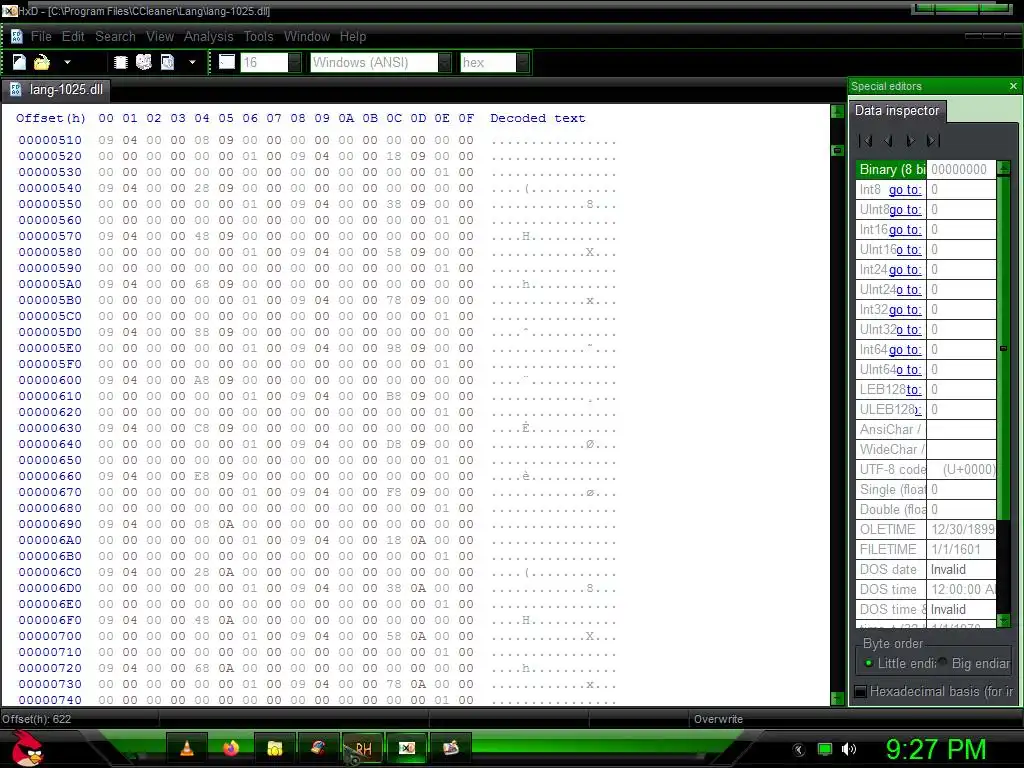
Task: Open the bytes per row dropdown arrow
Action: coord(295,62)
